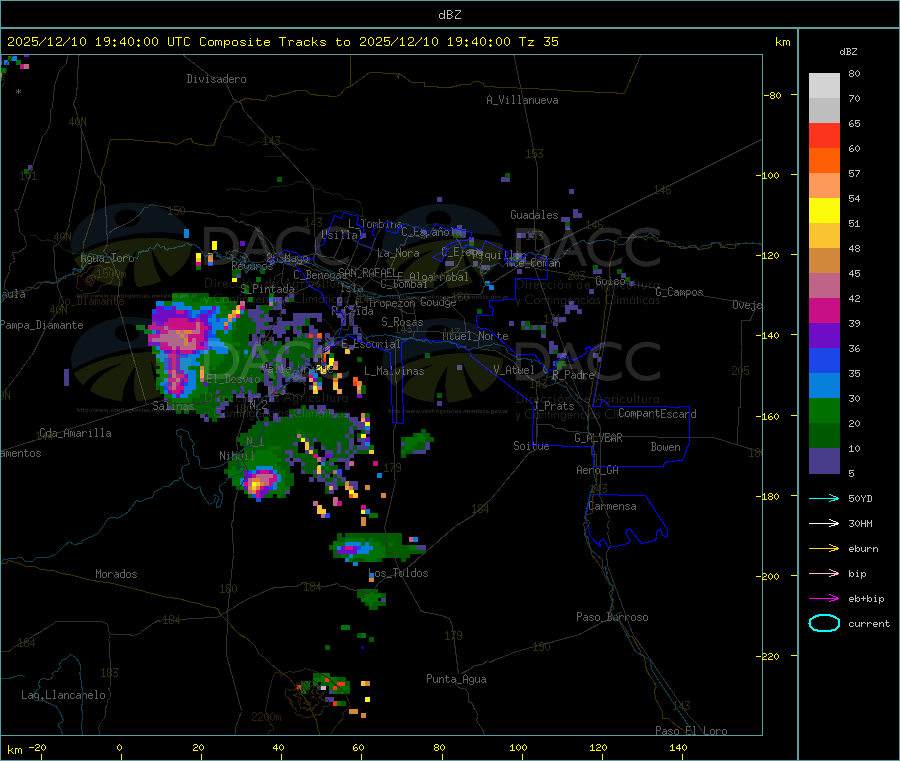Click the 'S_Rosas' map label
This screenshot has height=761, width=900.
(402, 322)
